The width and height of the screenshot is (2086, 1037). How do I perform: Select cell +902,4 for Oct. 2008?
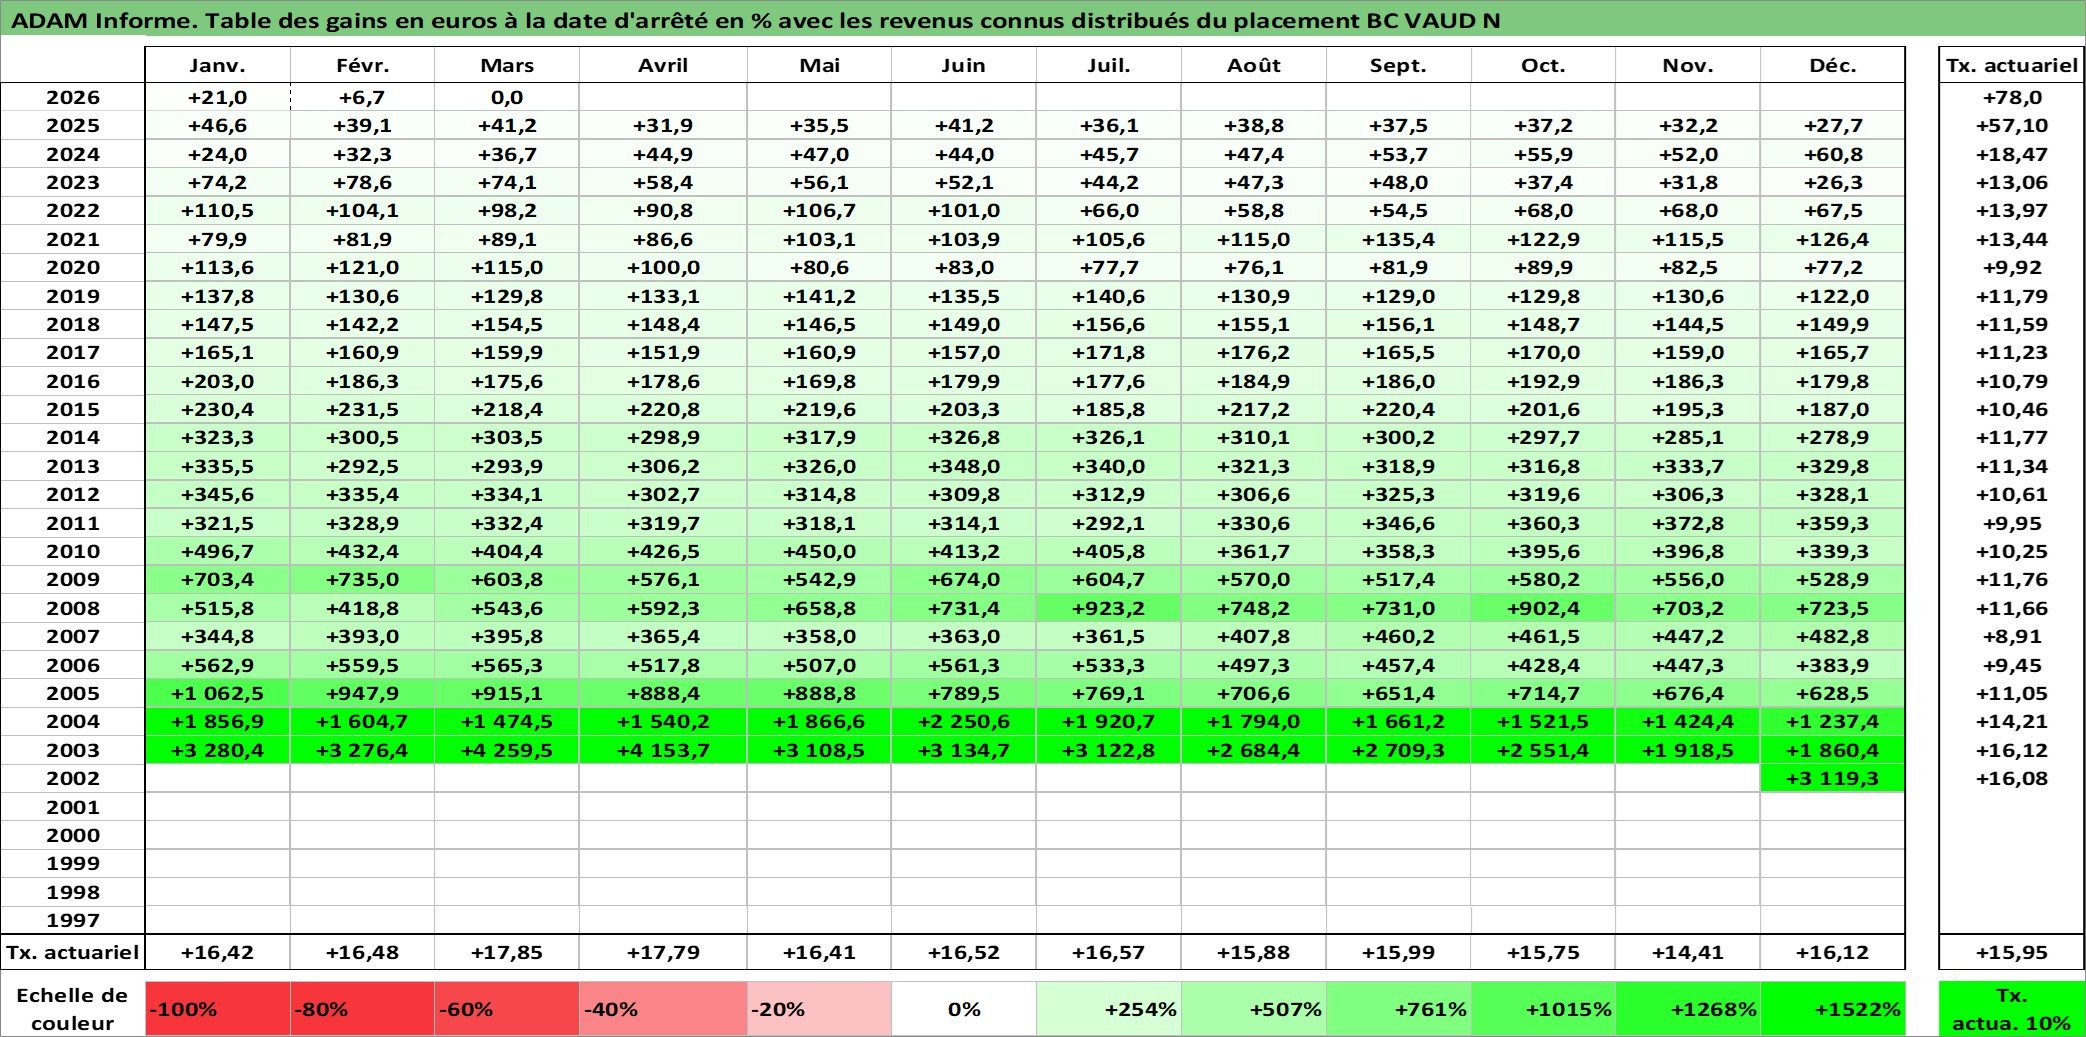coord(1544,608)
